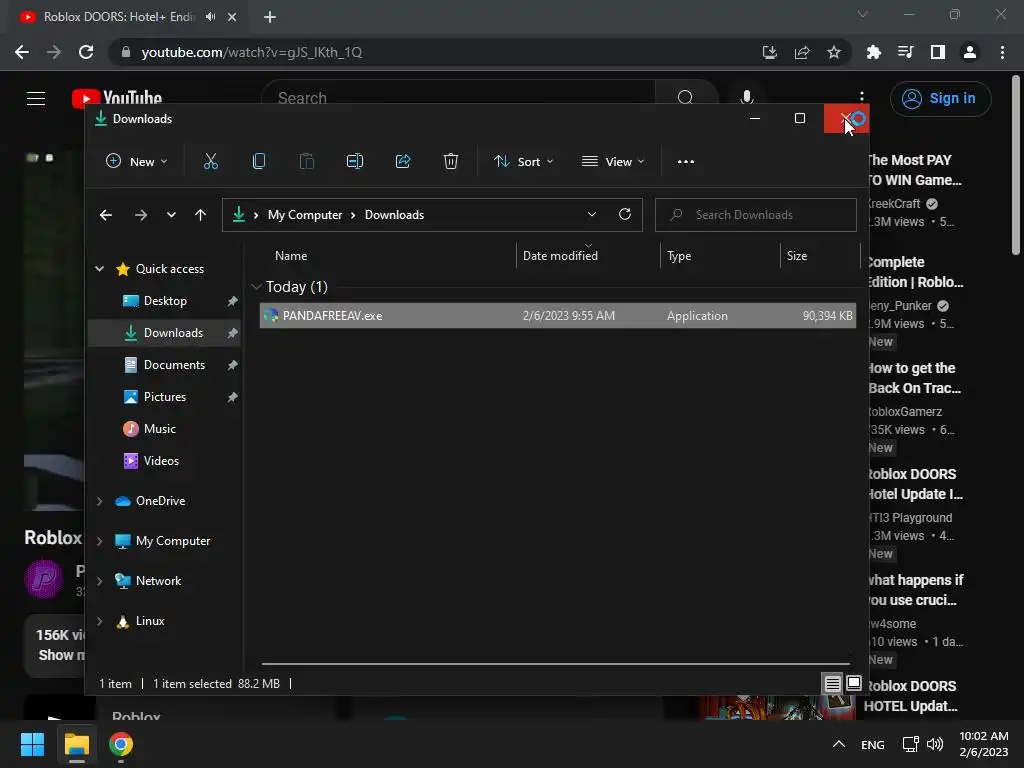1024x768 pixels.
Task: Mute tab using the speaker icon on tab
Action: coord(210,17)
